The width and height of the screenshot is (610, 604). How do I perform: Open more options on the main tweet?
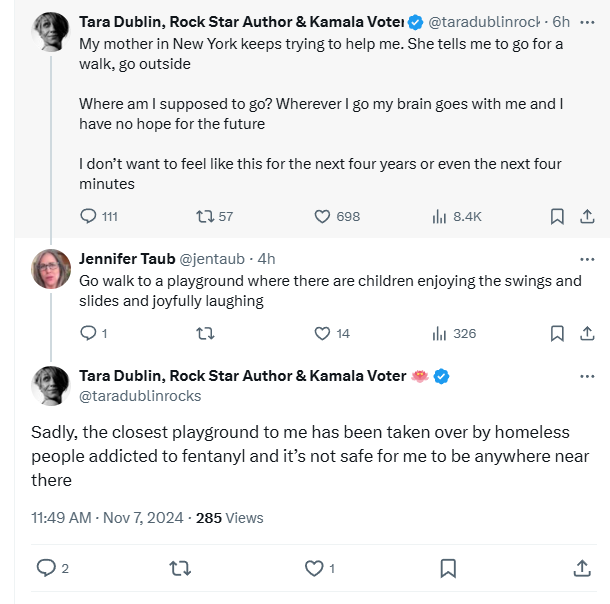coord(587,377)
